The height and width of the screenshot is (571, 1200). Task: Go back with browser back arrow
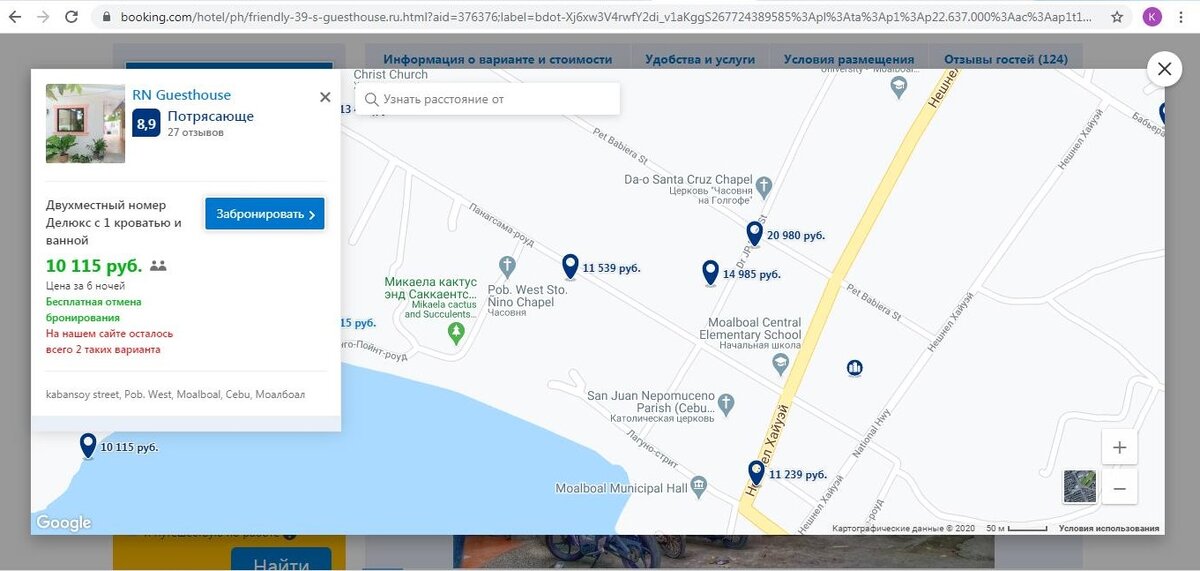pos(15,17)
